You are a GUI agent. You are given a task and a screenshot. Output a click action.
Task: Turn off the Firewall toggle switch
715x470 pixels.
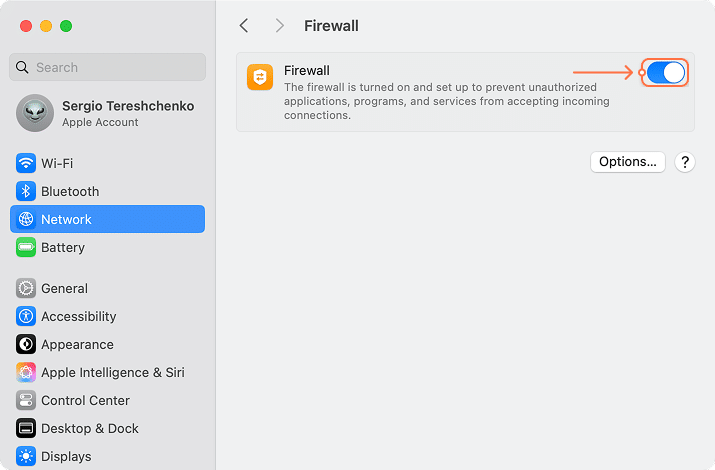[665, 72]
